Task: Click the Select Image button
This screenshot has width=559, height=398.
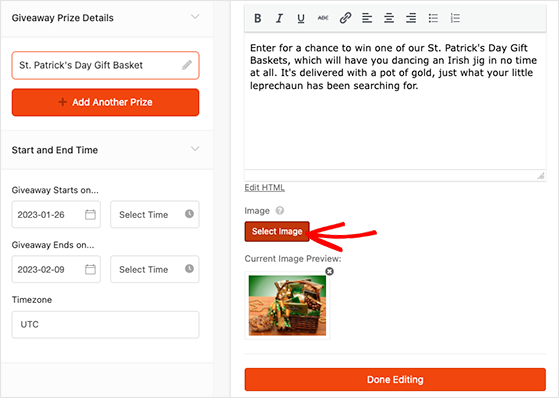Action: tap(277, 231)
